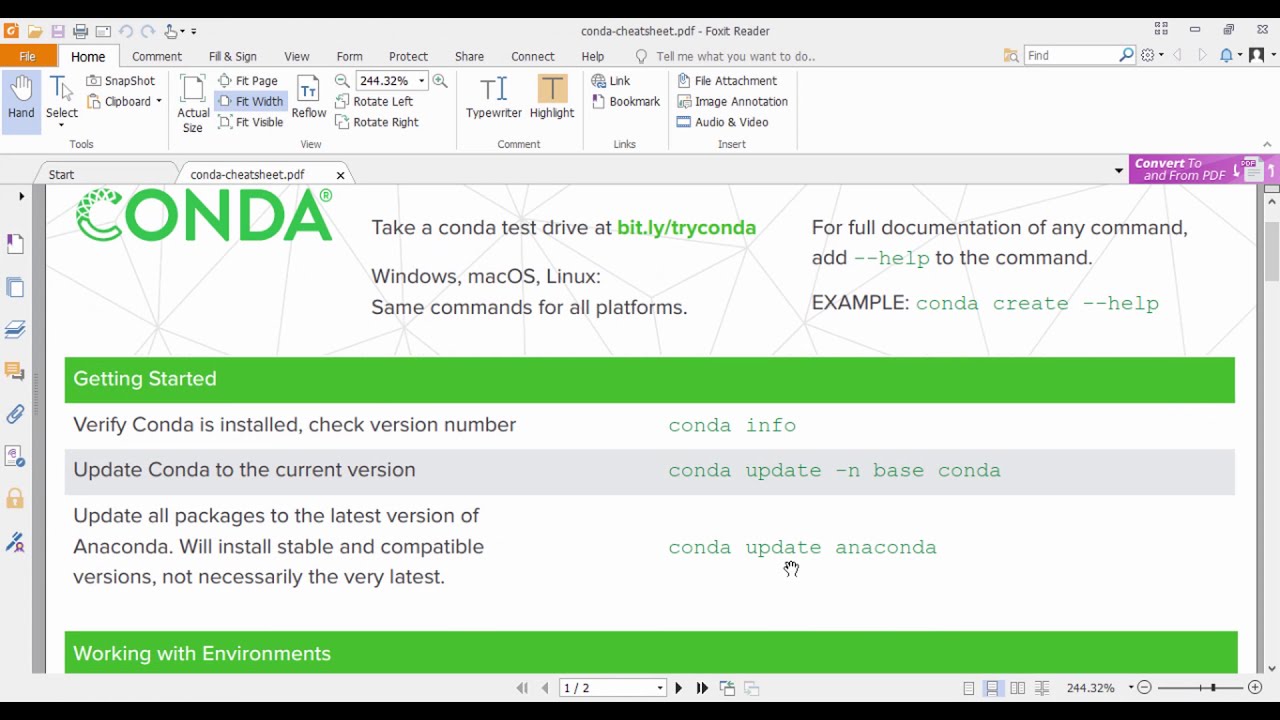1280x720 pixels.
Task: Insert an Image Annotation
Action: [x=732, y=101]
